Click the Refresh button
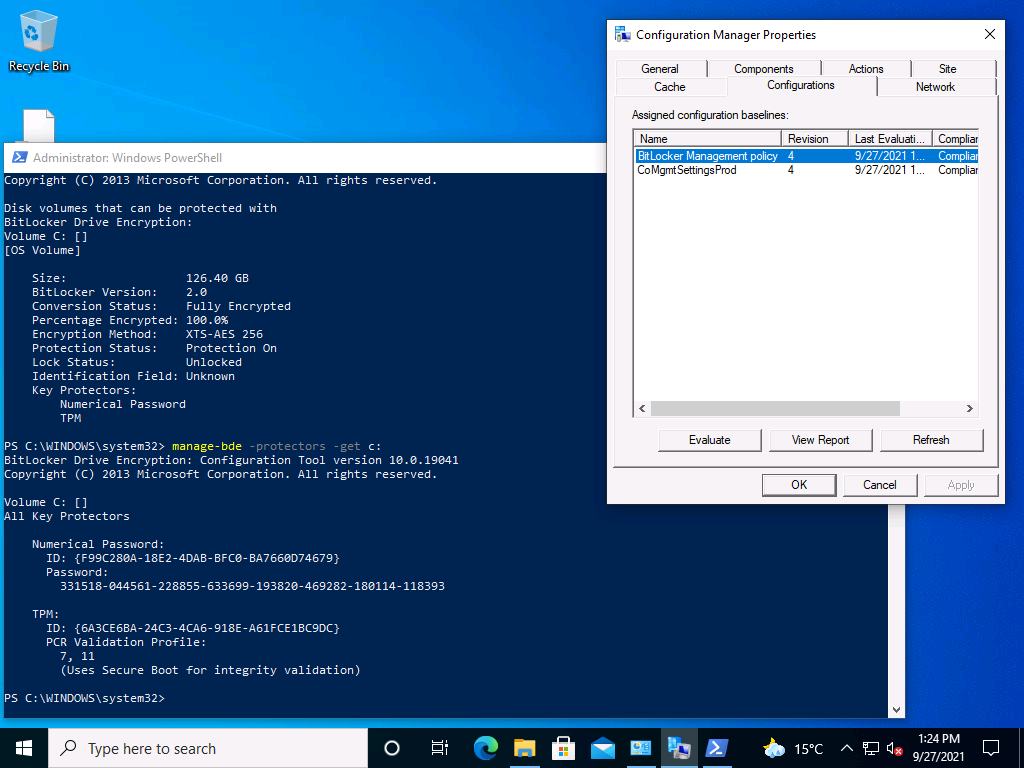This screenshot has height=768, width=1024. (931, 440)
